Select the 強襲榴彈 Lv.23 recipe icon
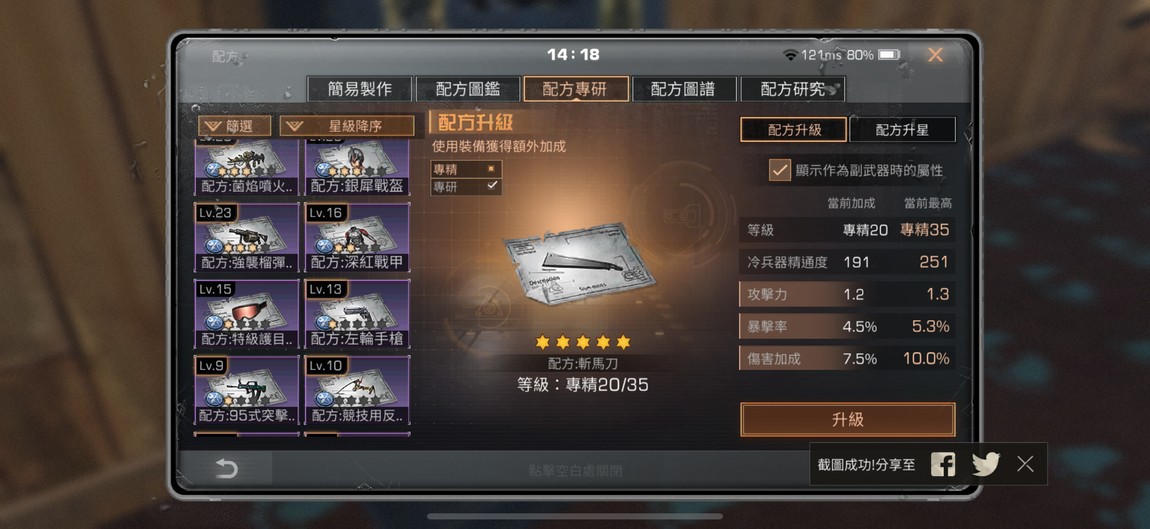The width and height of the screenshot is (1150, 529). [x=247, y=238]
